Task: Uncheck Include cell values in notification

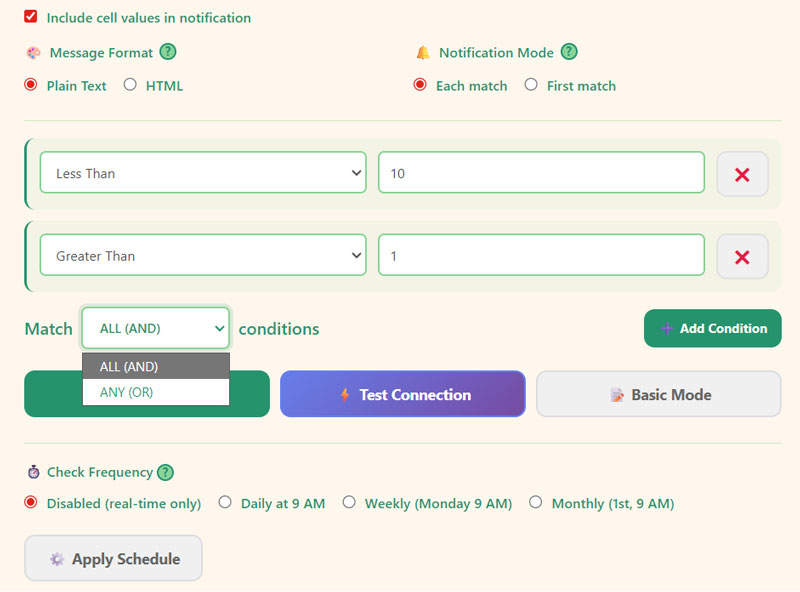Action: pyautogui.click(x=28, y=16)
